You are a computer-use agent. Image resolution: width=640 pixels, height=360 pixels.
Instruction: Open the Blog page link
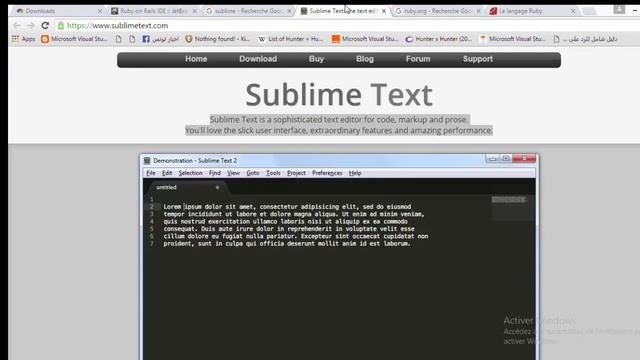pos(365,59)
